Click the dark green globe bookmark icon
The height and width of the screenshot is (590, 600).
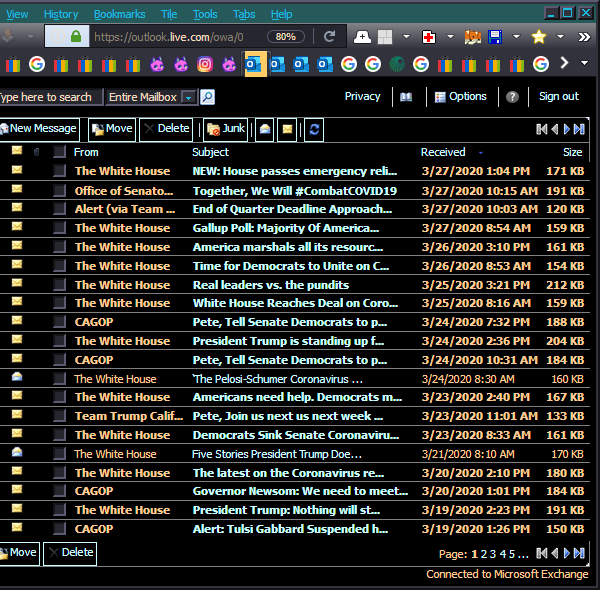coord(397,64)
